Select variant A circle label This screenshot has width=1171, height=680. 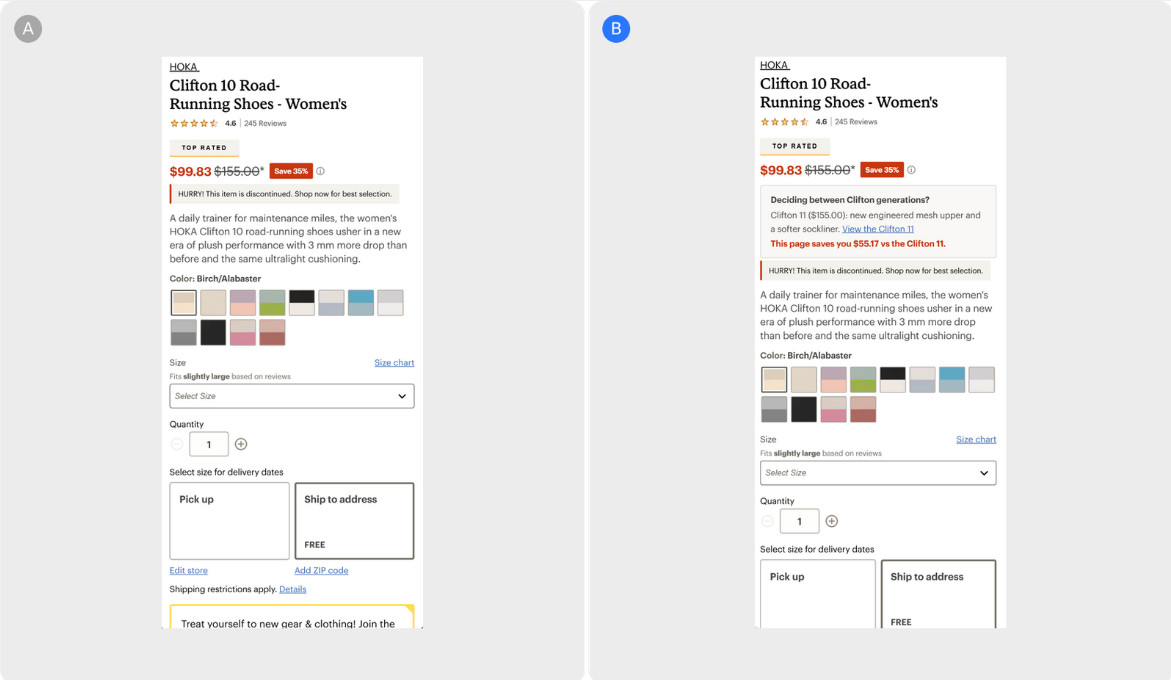coord(28,28)
